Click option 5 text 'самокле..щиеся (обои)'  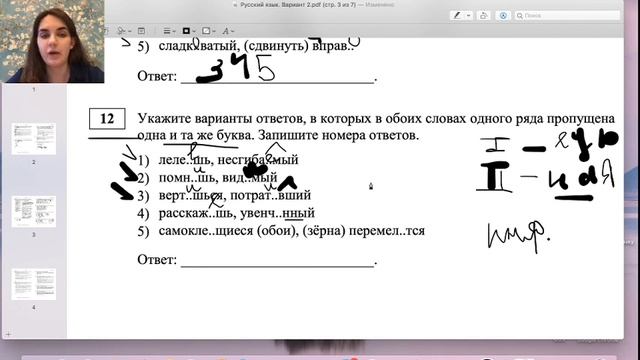(x=227, y=231)
